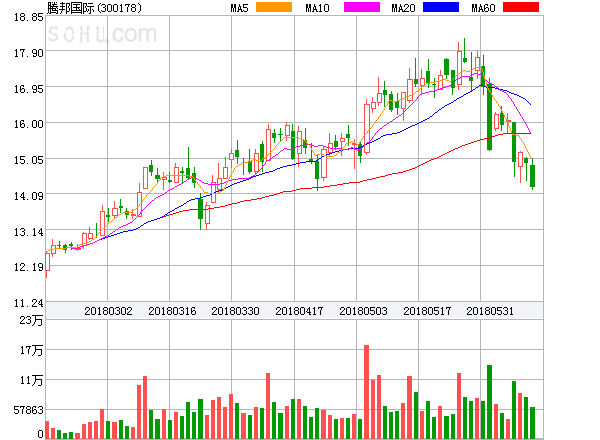Click the 16.95 price axis label
This screenshot has width=600, height=440.
point(29,89)
